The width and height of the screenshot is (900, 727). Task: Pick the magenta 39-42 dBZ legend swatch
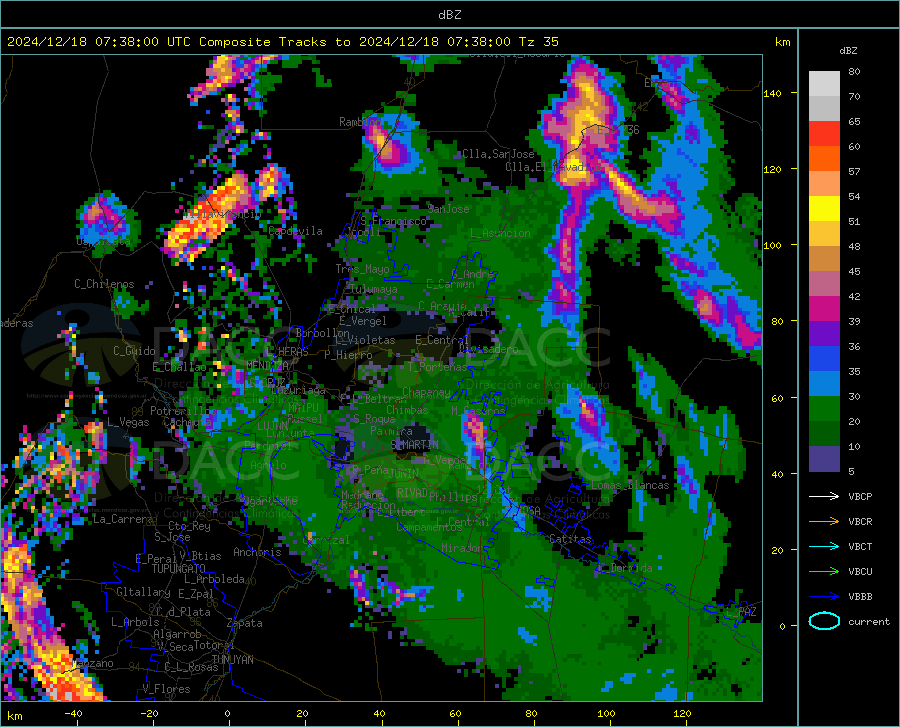(x=824, y=309)
